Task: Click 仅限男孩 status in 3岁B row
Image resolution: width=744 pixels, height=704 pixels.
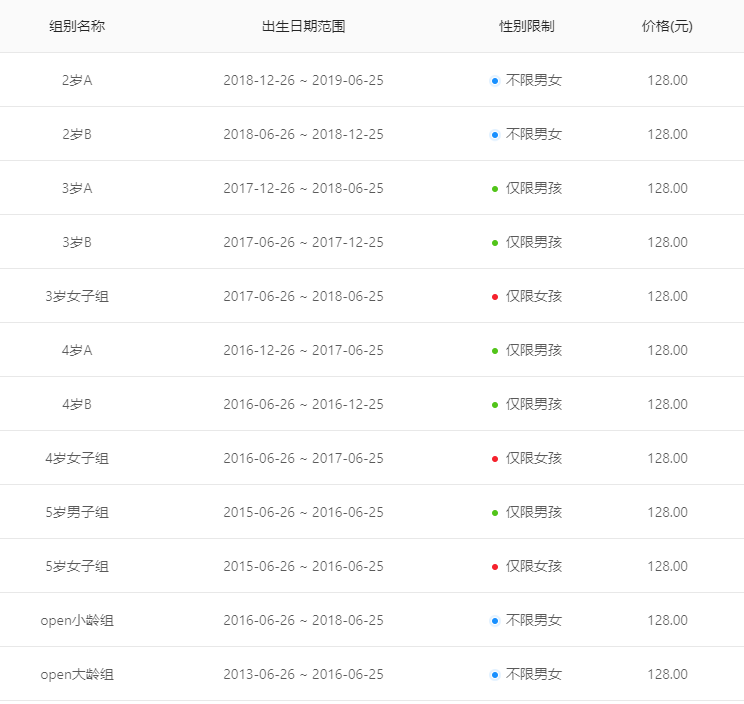Action: click(526, 242)
